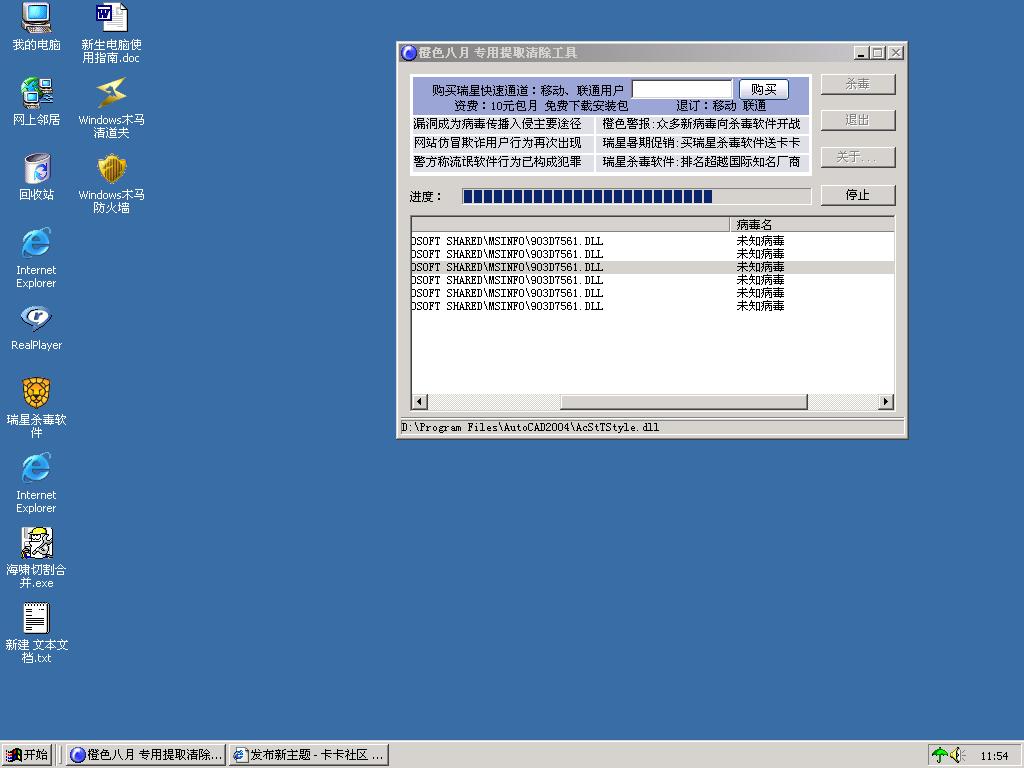Click the green umbrella tray icon

click(939, 756)
